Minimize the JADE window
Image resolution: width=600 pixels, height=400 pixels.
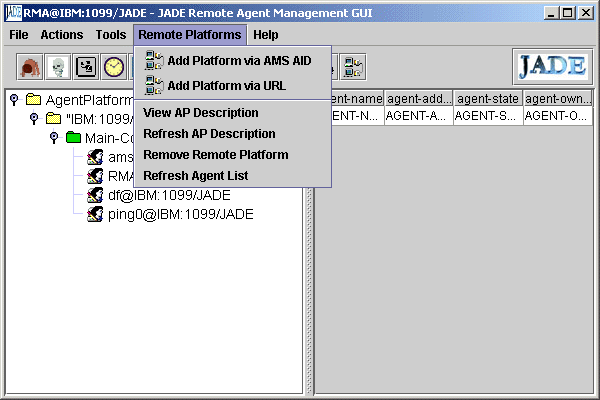point(551,13)
